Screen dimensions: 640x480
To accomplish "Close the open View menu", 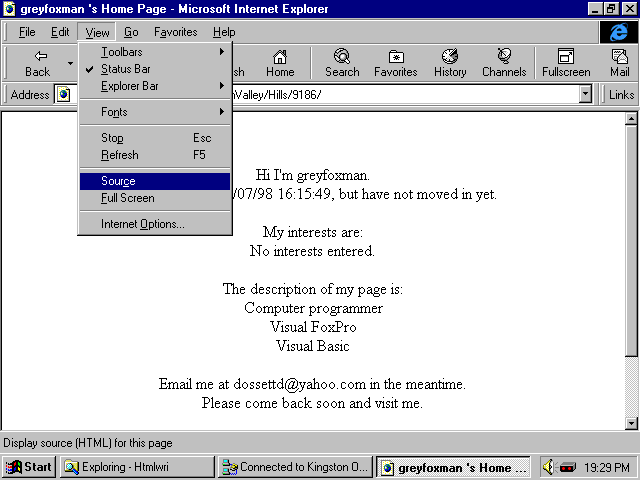I will point(97,32).
